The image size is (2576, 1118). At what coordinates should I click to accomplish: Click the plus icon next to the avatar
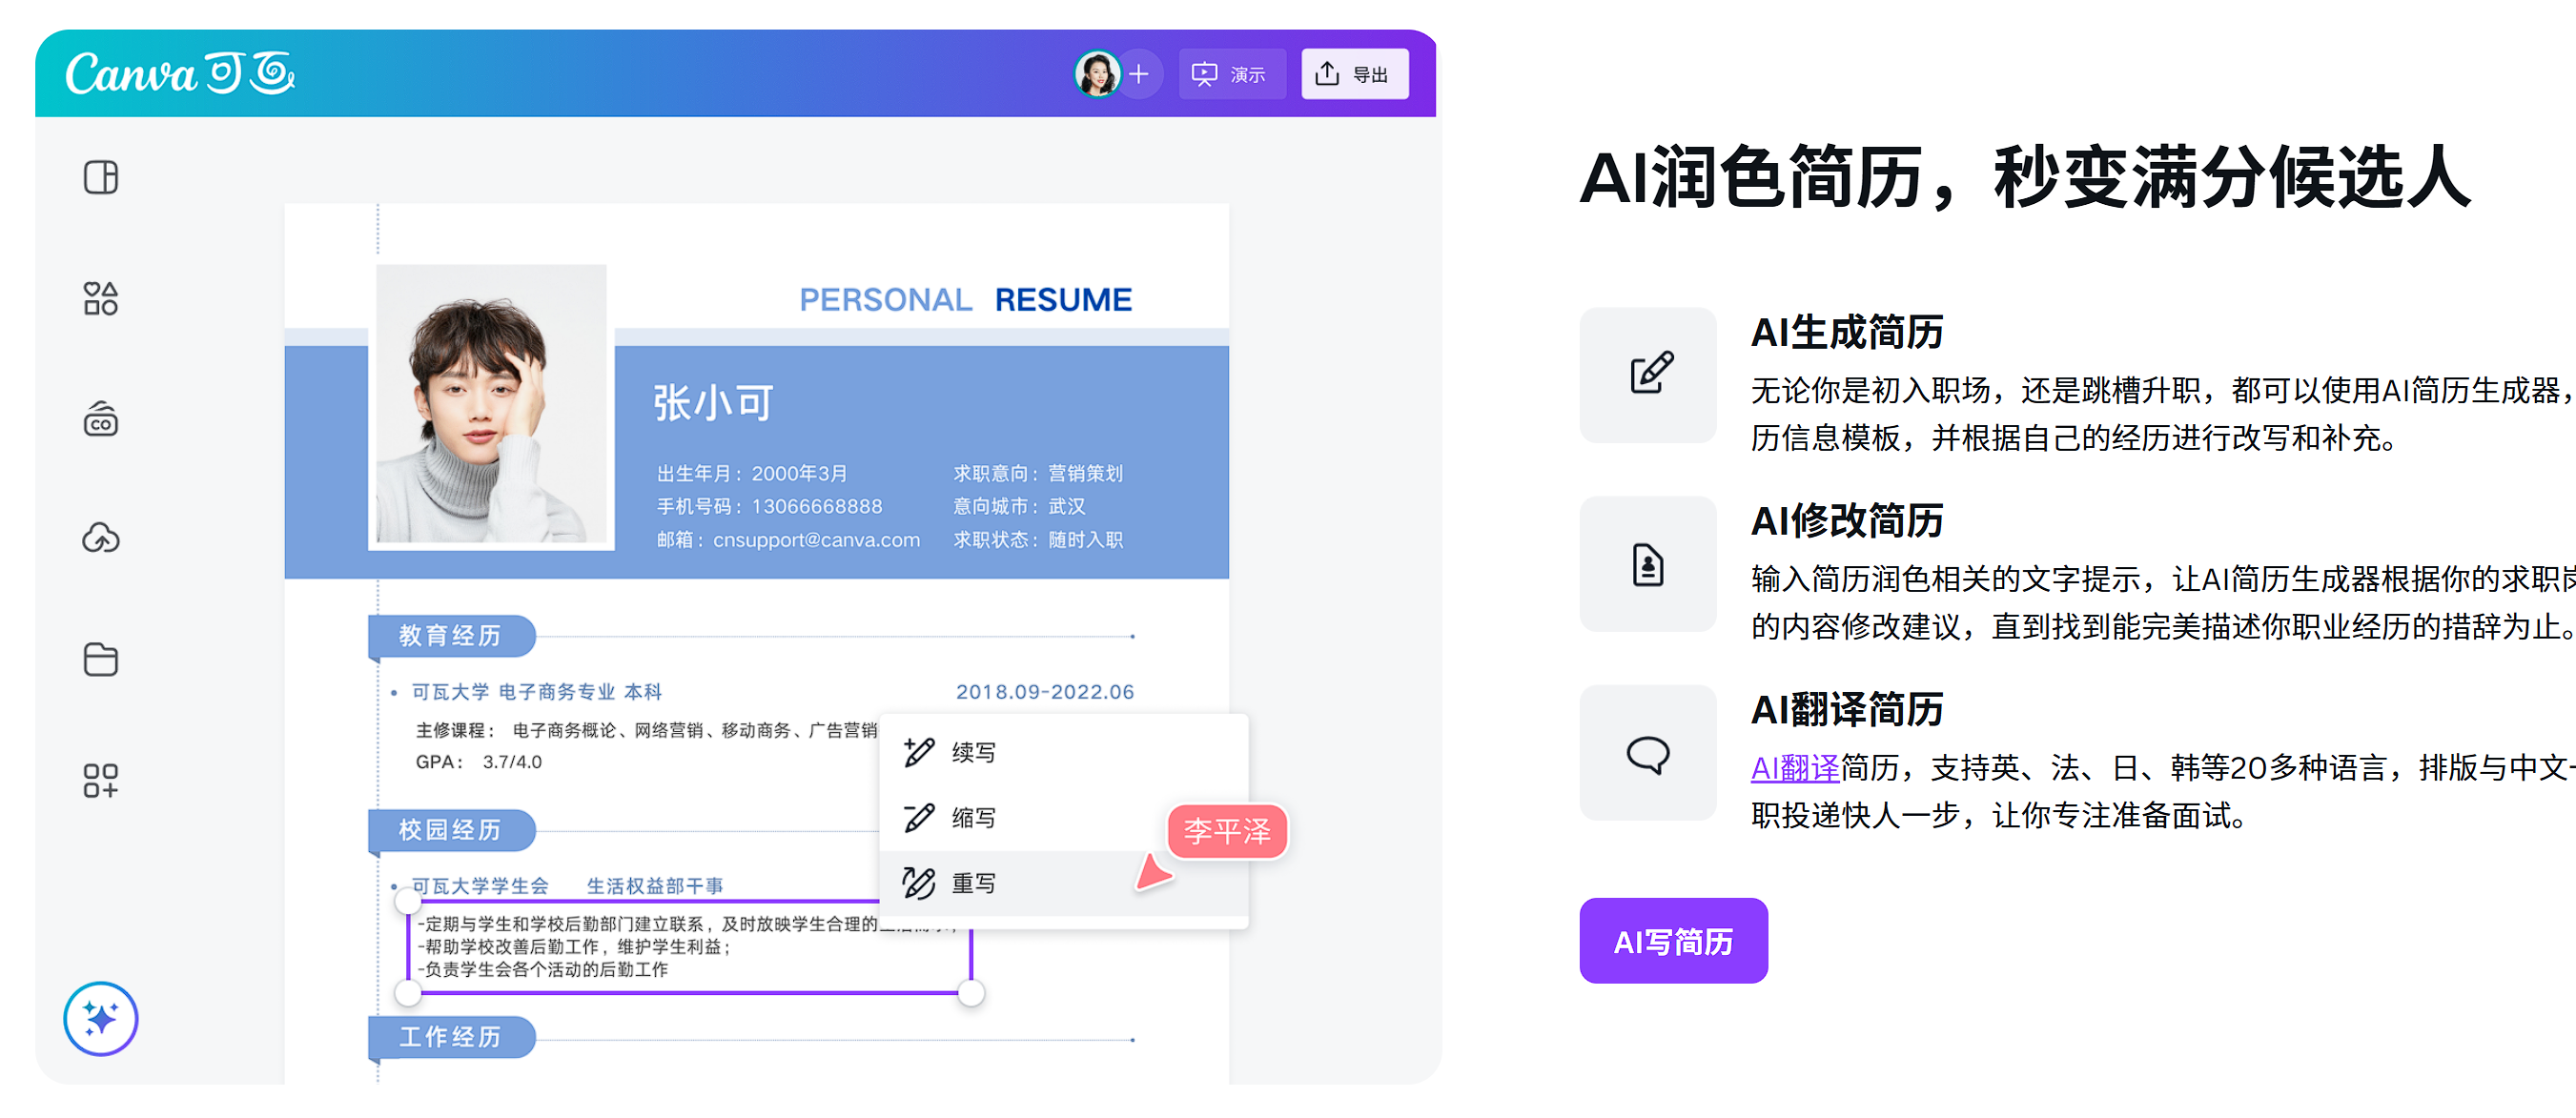(x=1139, y=74)
